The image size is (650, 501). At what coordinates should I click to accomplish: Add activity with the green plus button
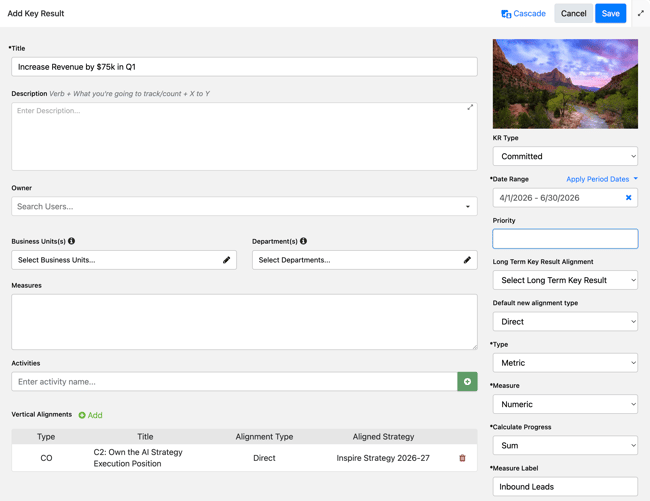[467, 382]
